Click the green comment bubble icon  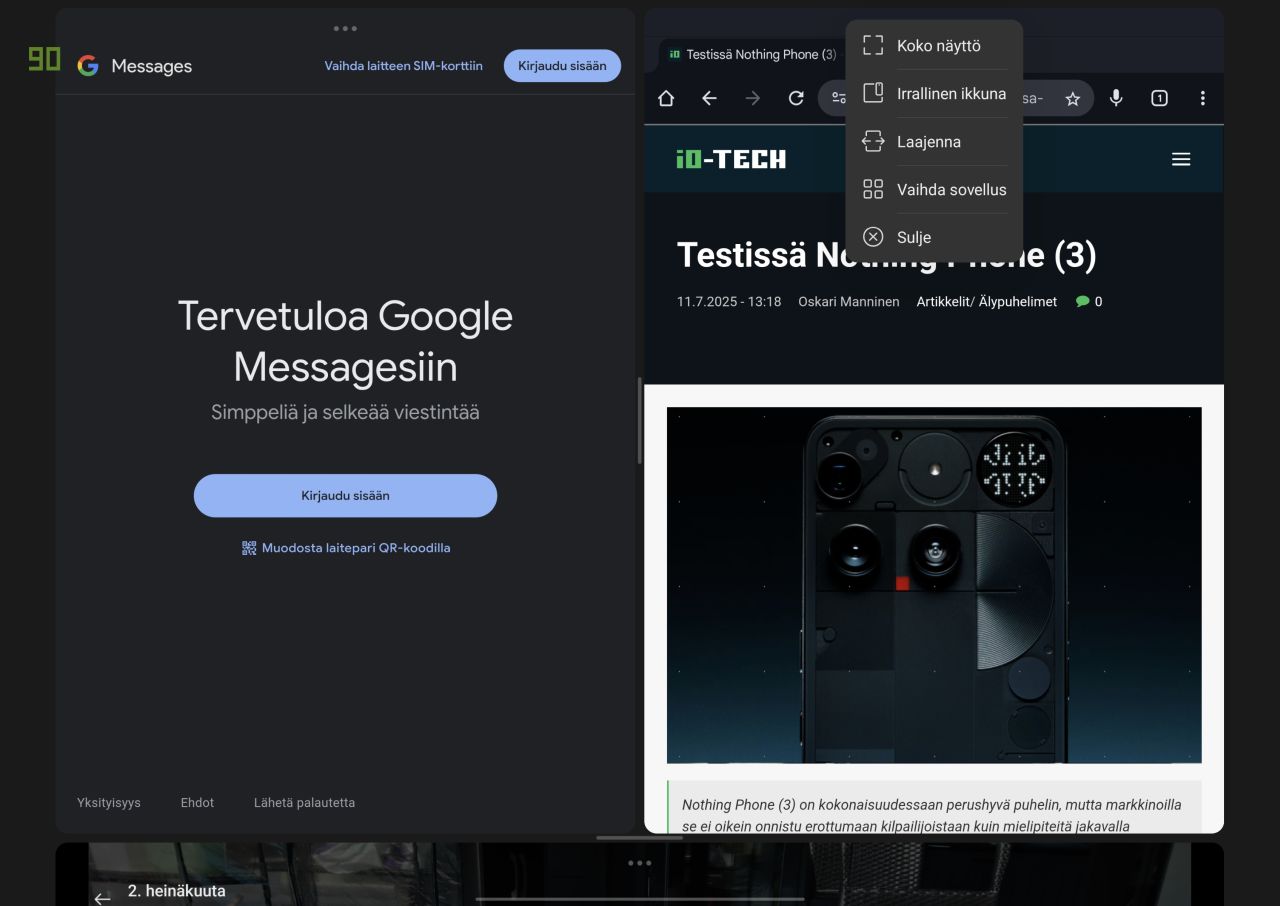(1082, 301)
